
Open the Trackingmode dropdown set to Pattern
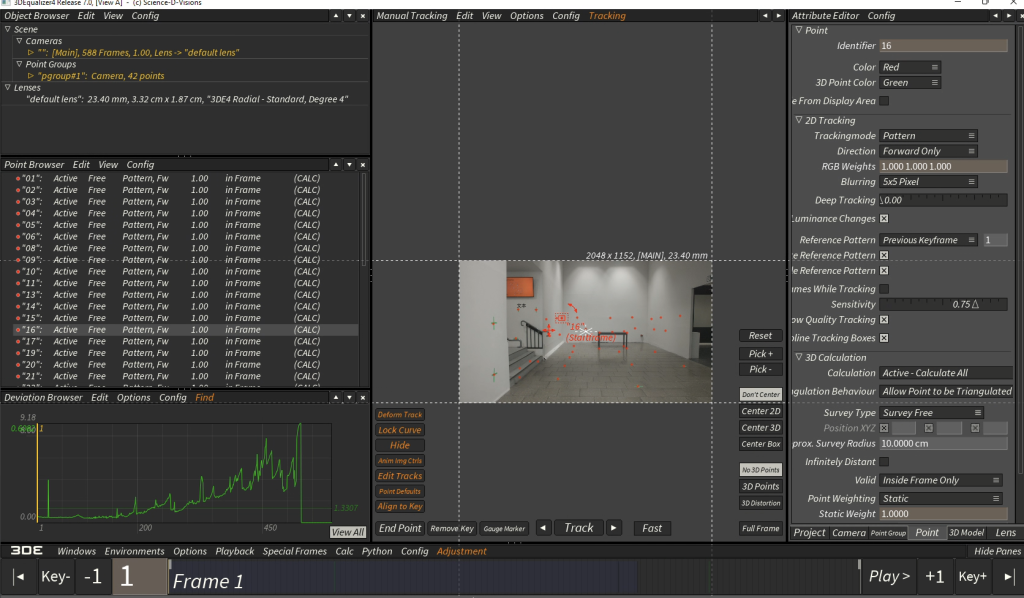click(x=929, y=136)
